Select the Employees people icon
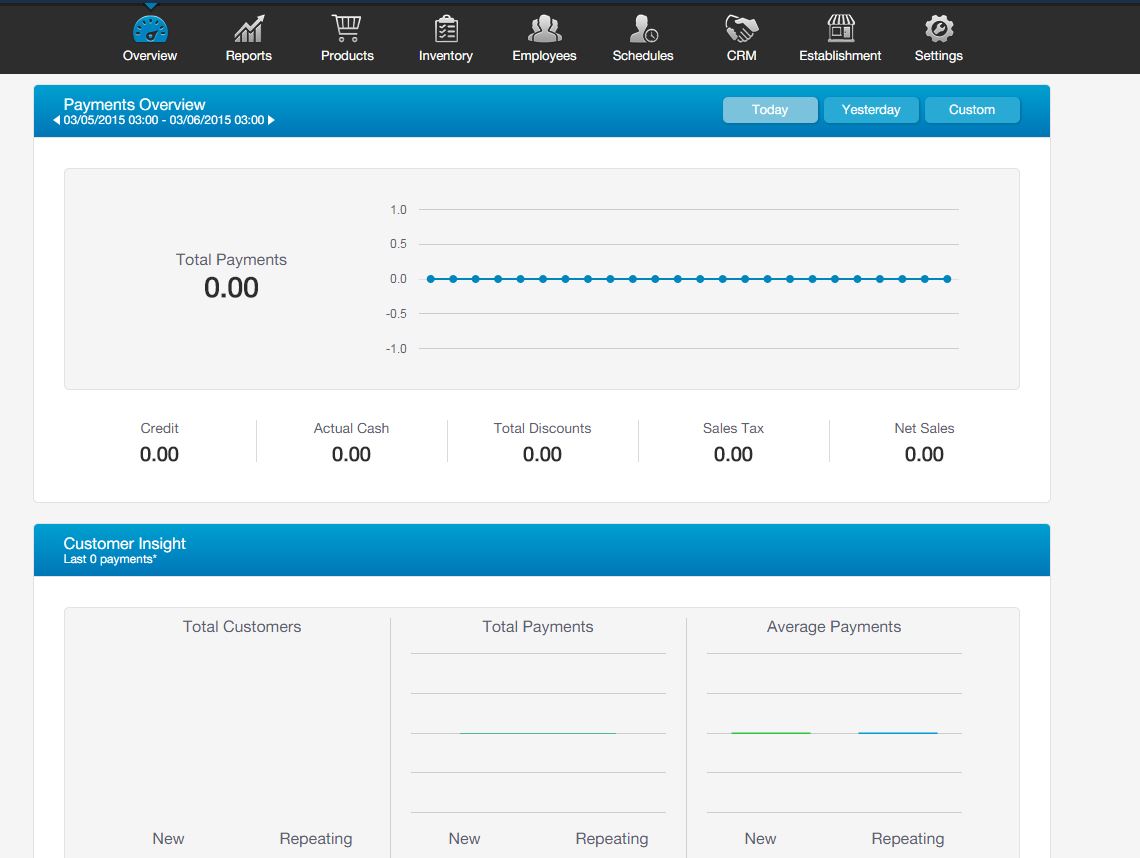The width and height of the screenshot is (1140, 858). (544, 29)
